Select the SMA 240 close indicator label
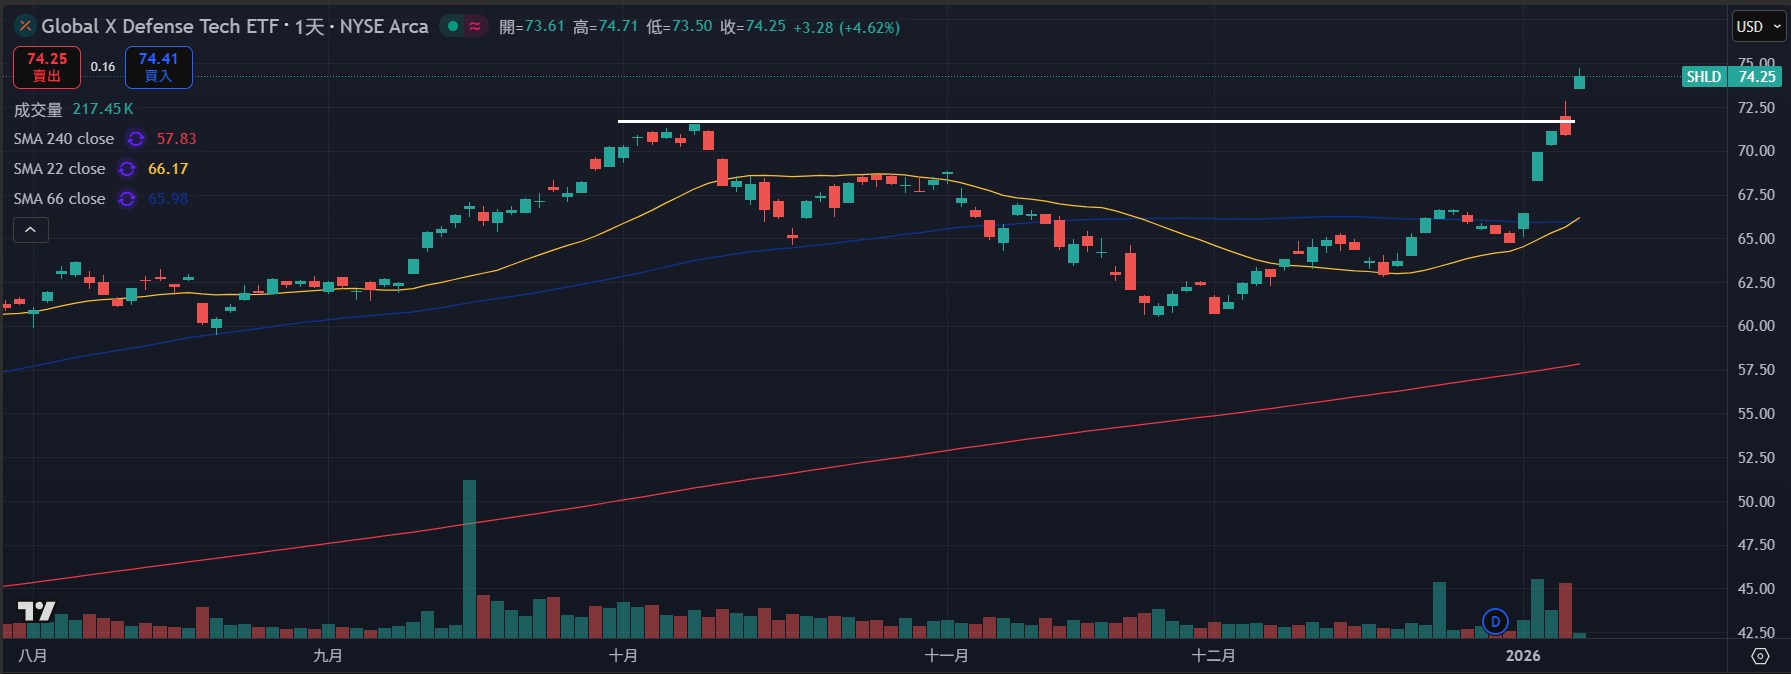 click(x=64, y=139)
